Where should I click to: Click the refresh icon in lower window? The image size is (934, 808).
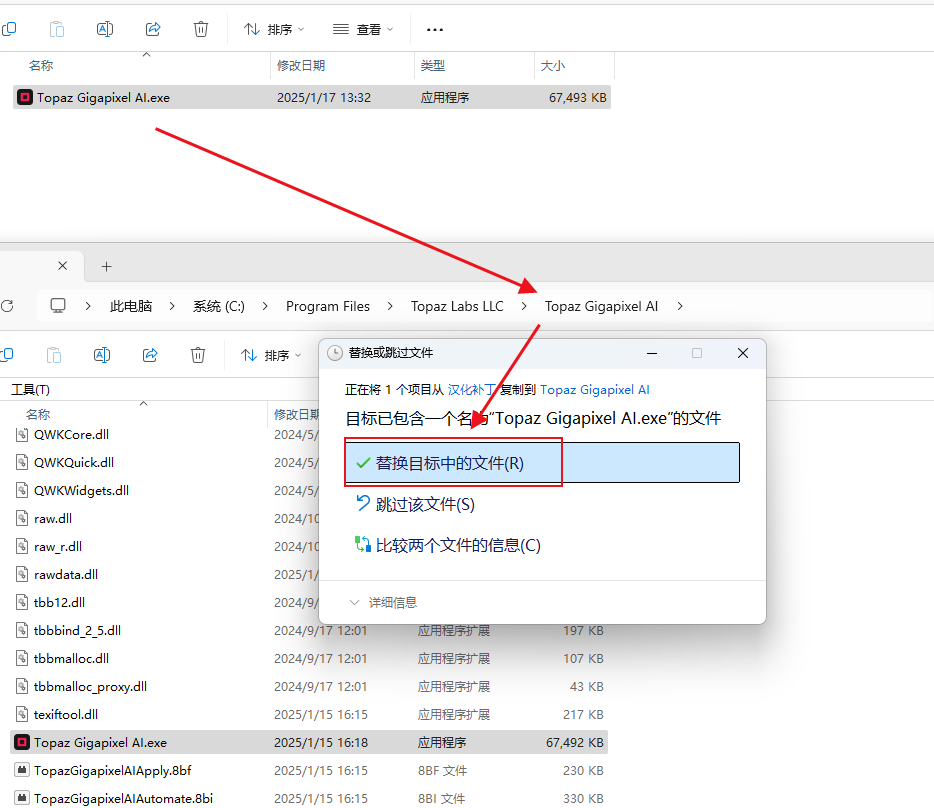point(8,306)
